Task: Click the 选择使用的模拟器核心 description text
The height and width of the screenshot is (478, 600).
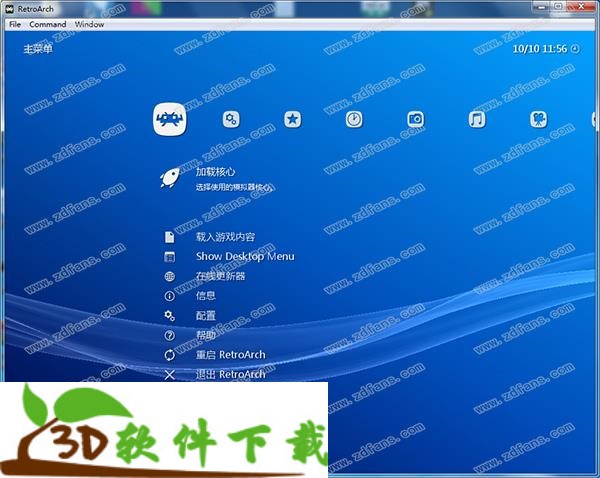Action: click(235, 187)
